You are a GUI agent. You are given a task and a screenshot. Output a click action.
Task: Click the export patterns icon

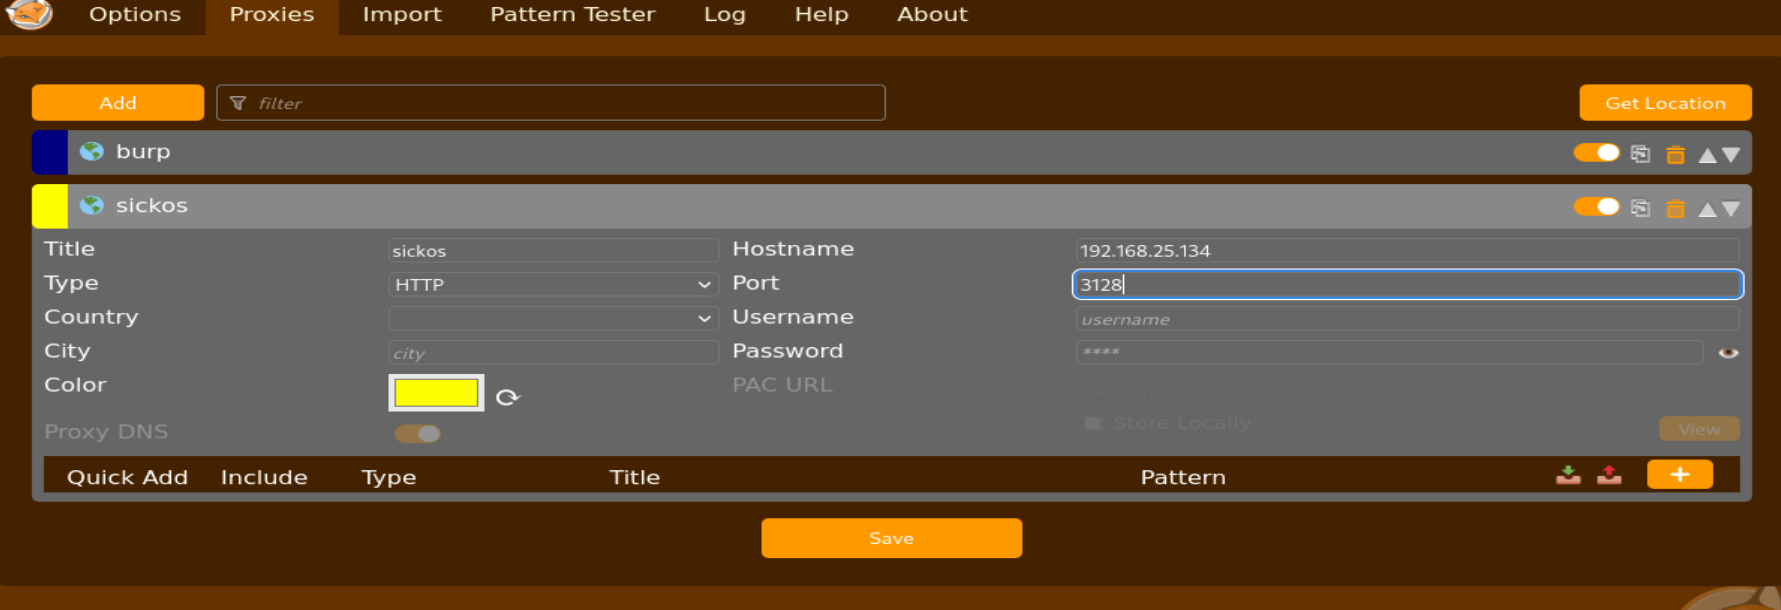point(1609,475)
